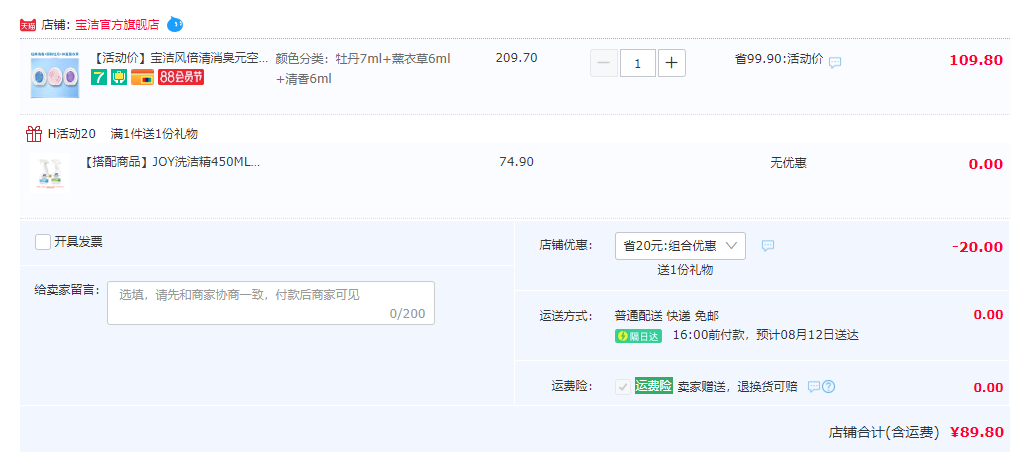1032x452 pixels.
Task: Click the 209.70 unit price
Action: [x=516, y=58]
